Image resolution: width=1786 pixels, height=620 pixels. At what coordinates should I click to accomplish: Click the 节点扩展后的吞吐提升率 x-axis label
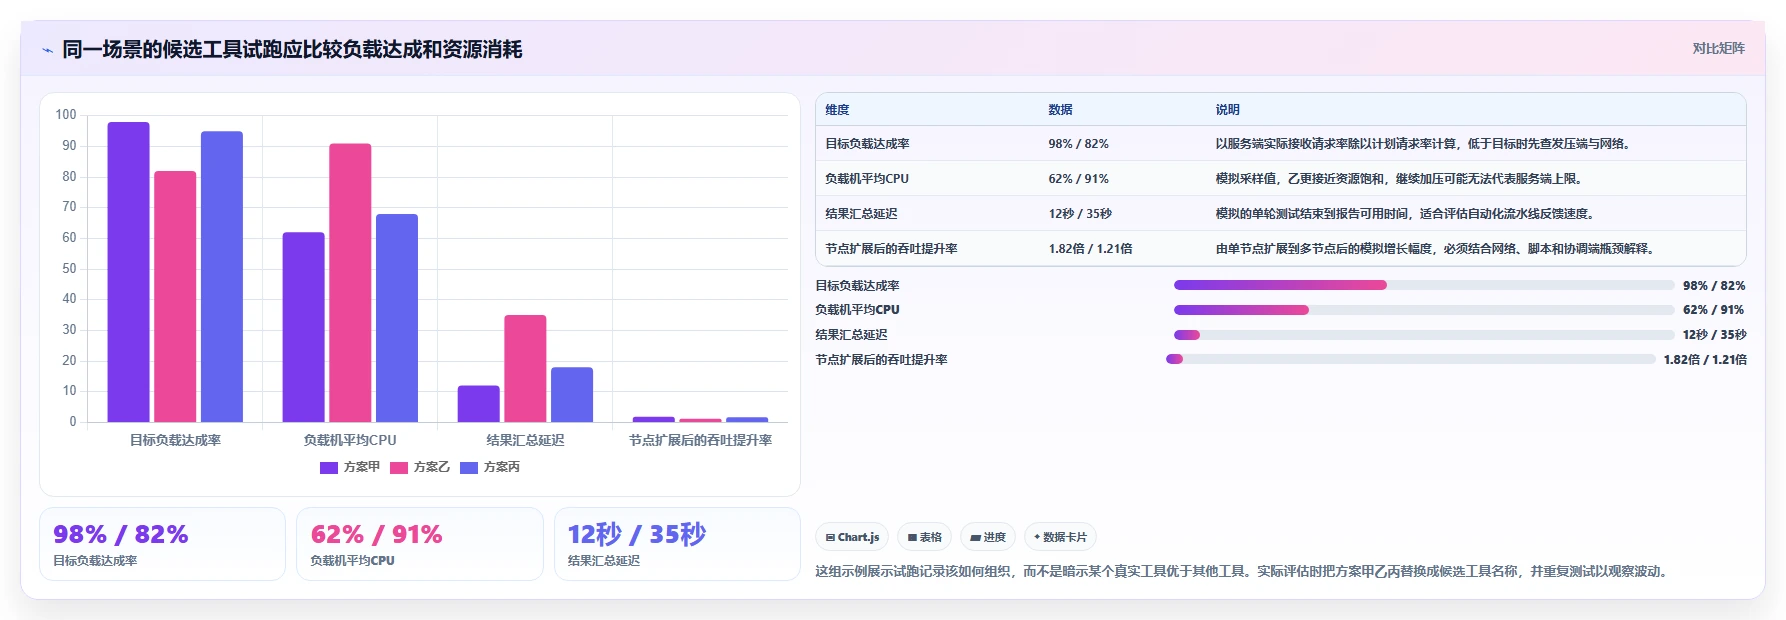[x=700, y=440]
